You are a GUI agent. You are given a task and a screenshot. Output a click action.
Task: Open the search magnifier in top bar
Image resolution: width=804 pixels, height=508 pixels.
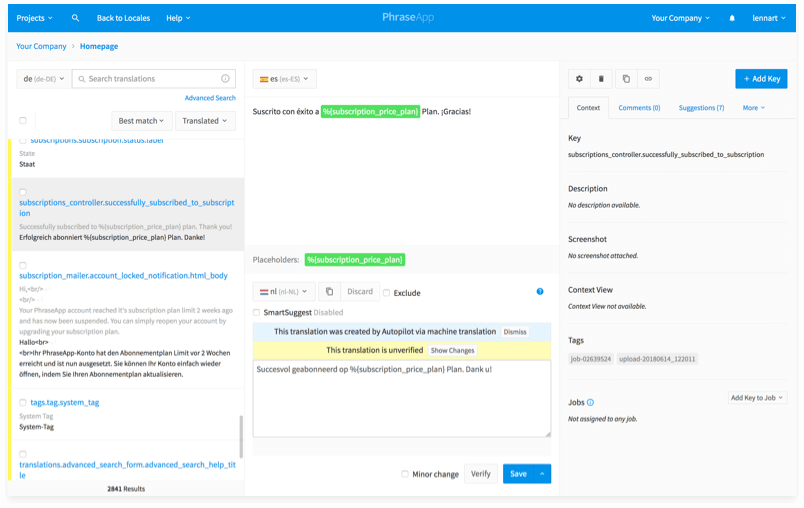coord(75,18)
